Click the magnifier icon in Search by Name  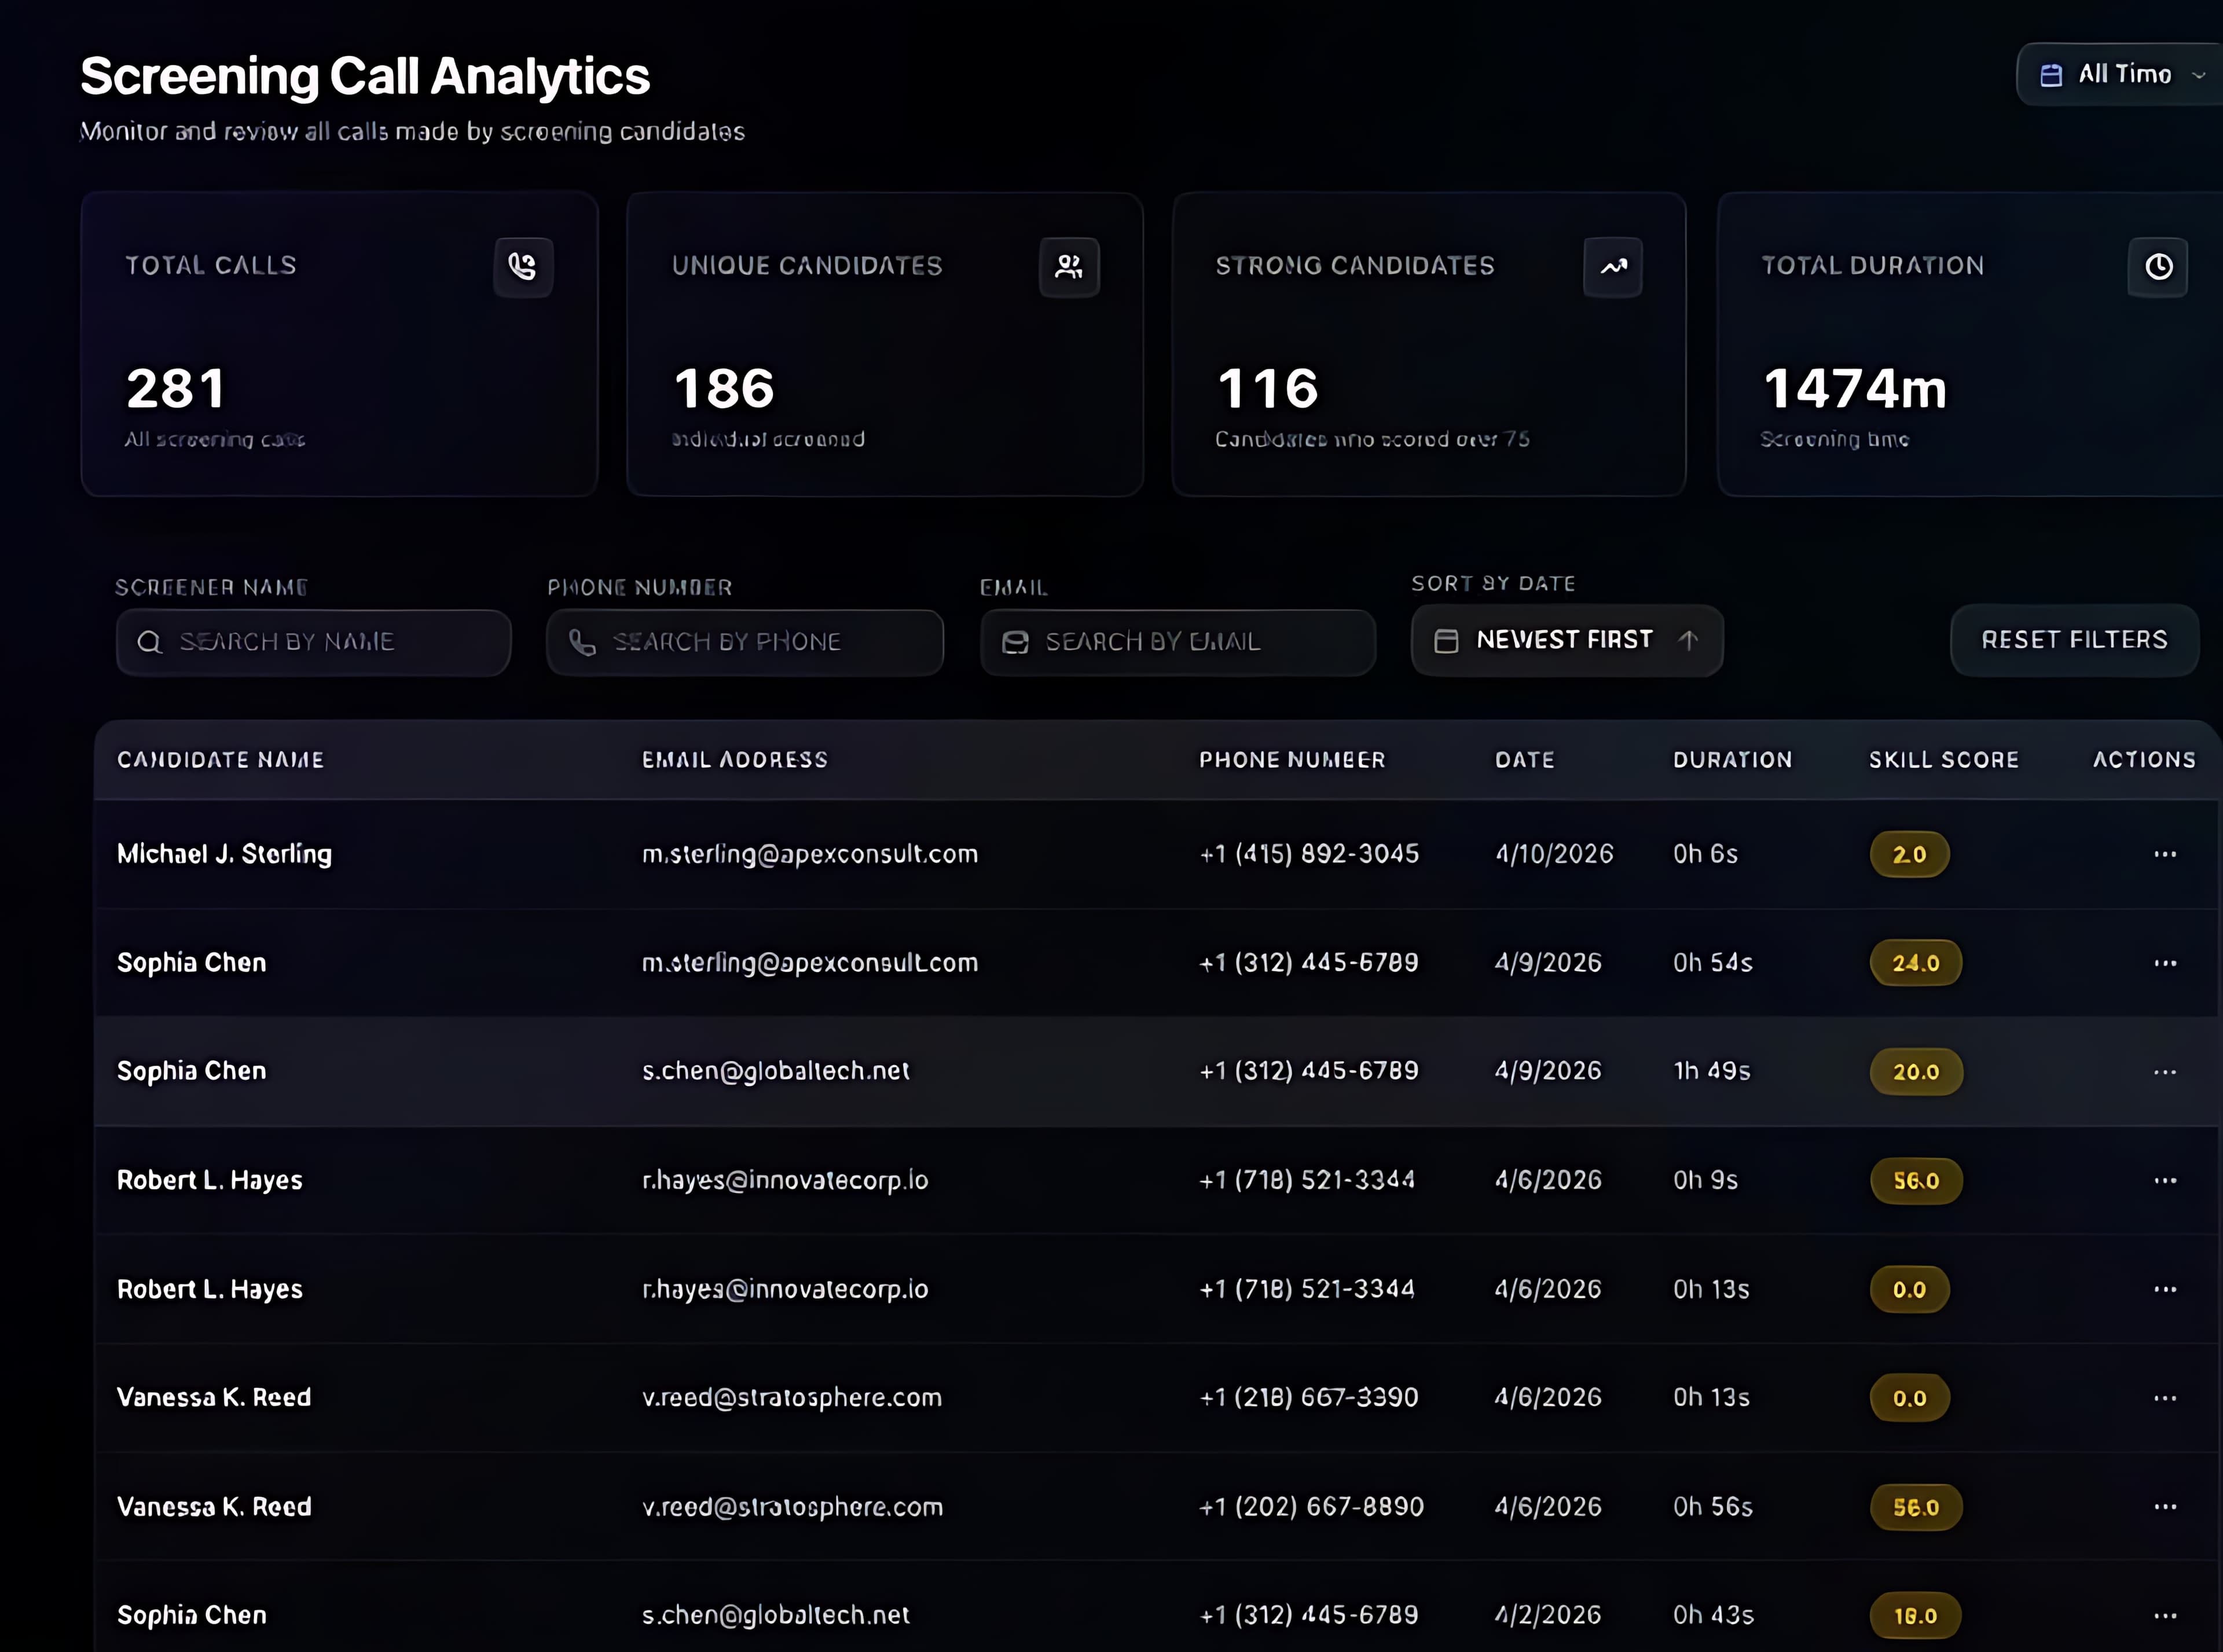pos(151,642)
